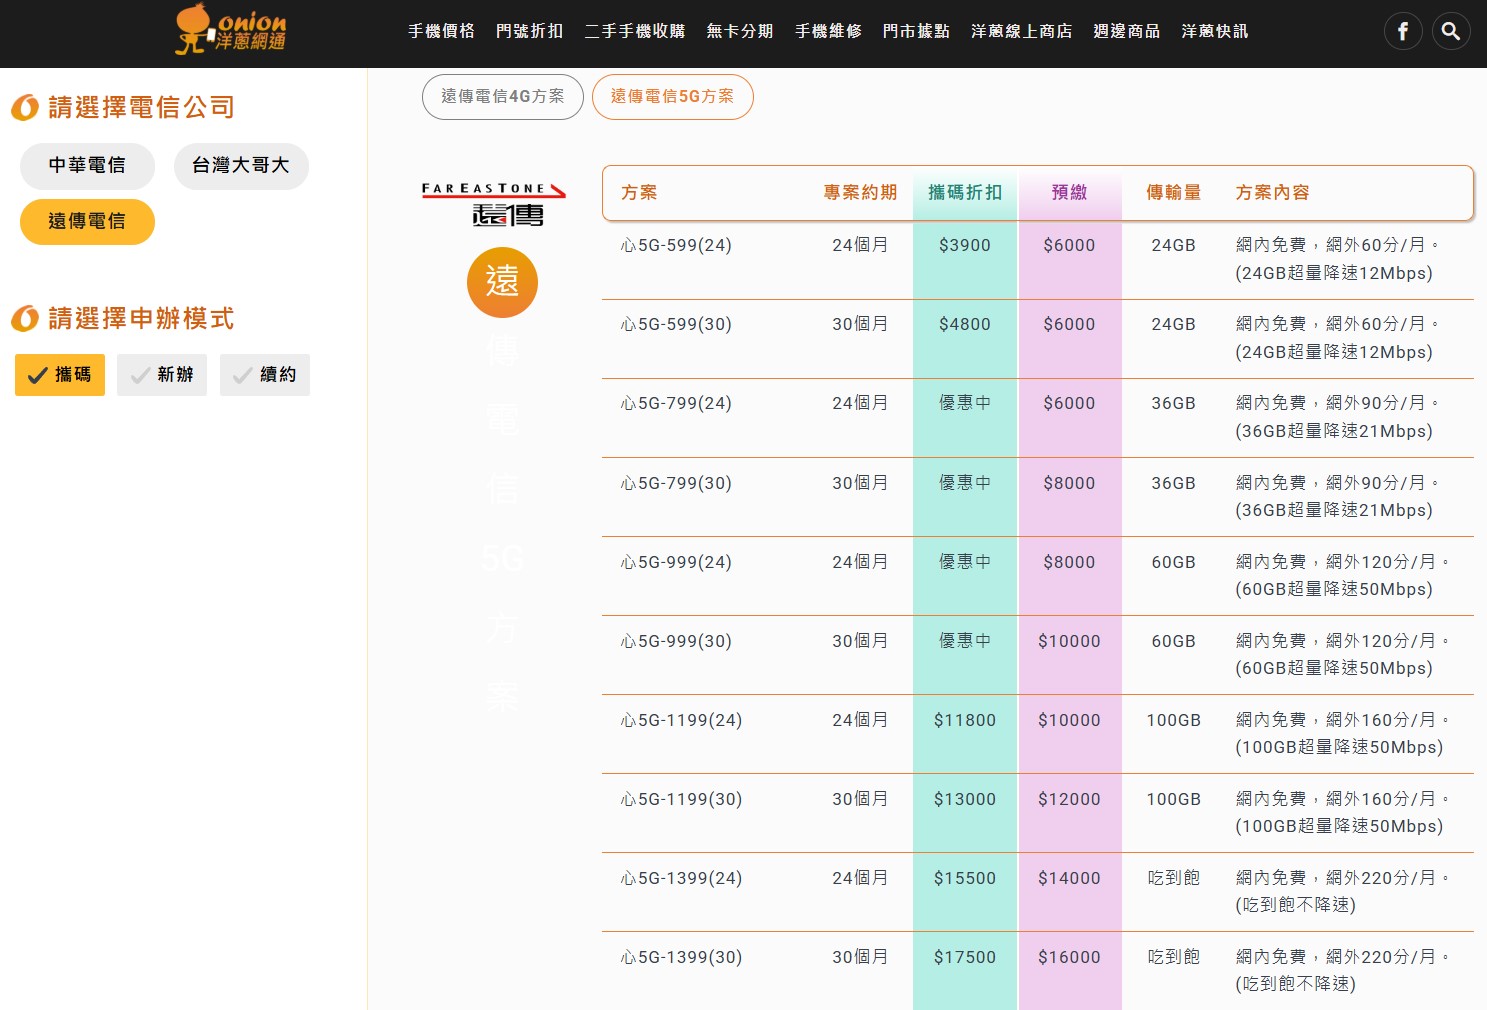
Task: Click $17500 discount value
Action: [965, 957]
